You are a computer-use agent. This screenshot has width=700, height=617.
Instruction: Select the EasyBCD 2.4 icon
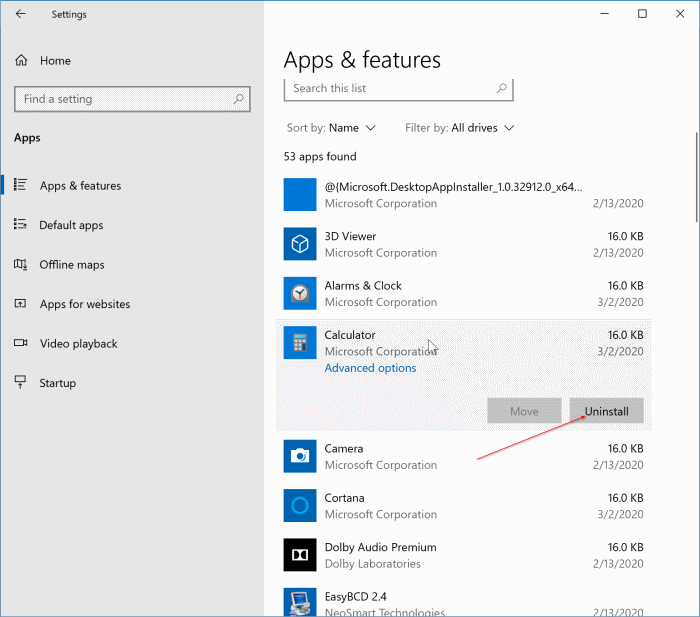[300, 602]
